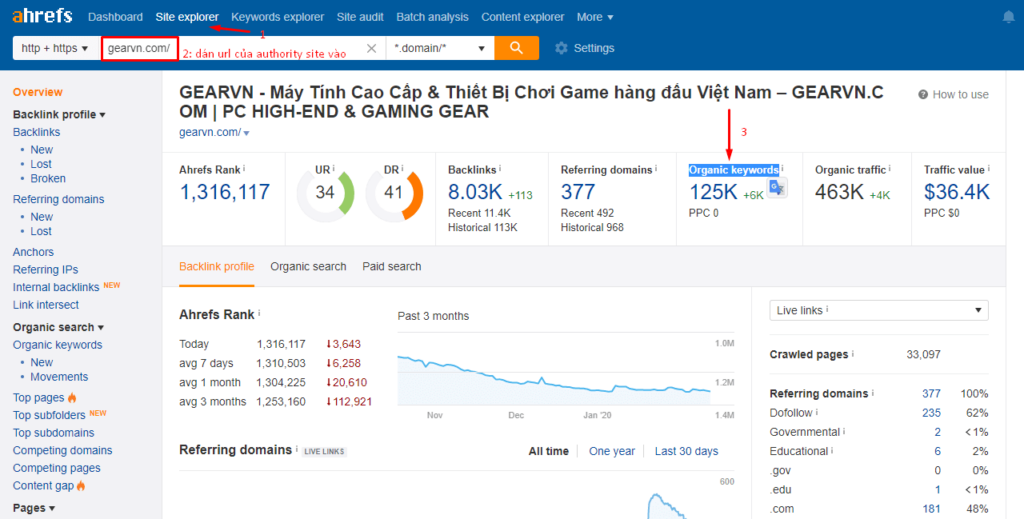Open the *.domain/* mode dropdown

[x=440, y=48]
